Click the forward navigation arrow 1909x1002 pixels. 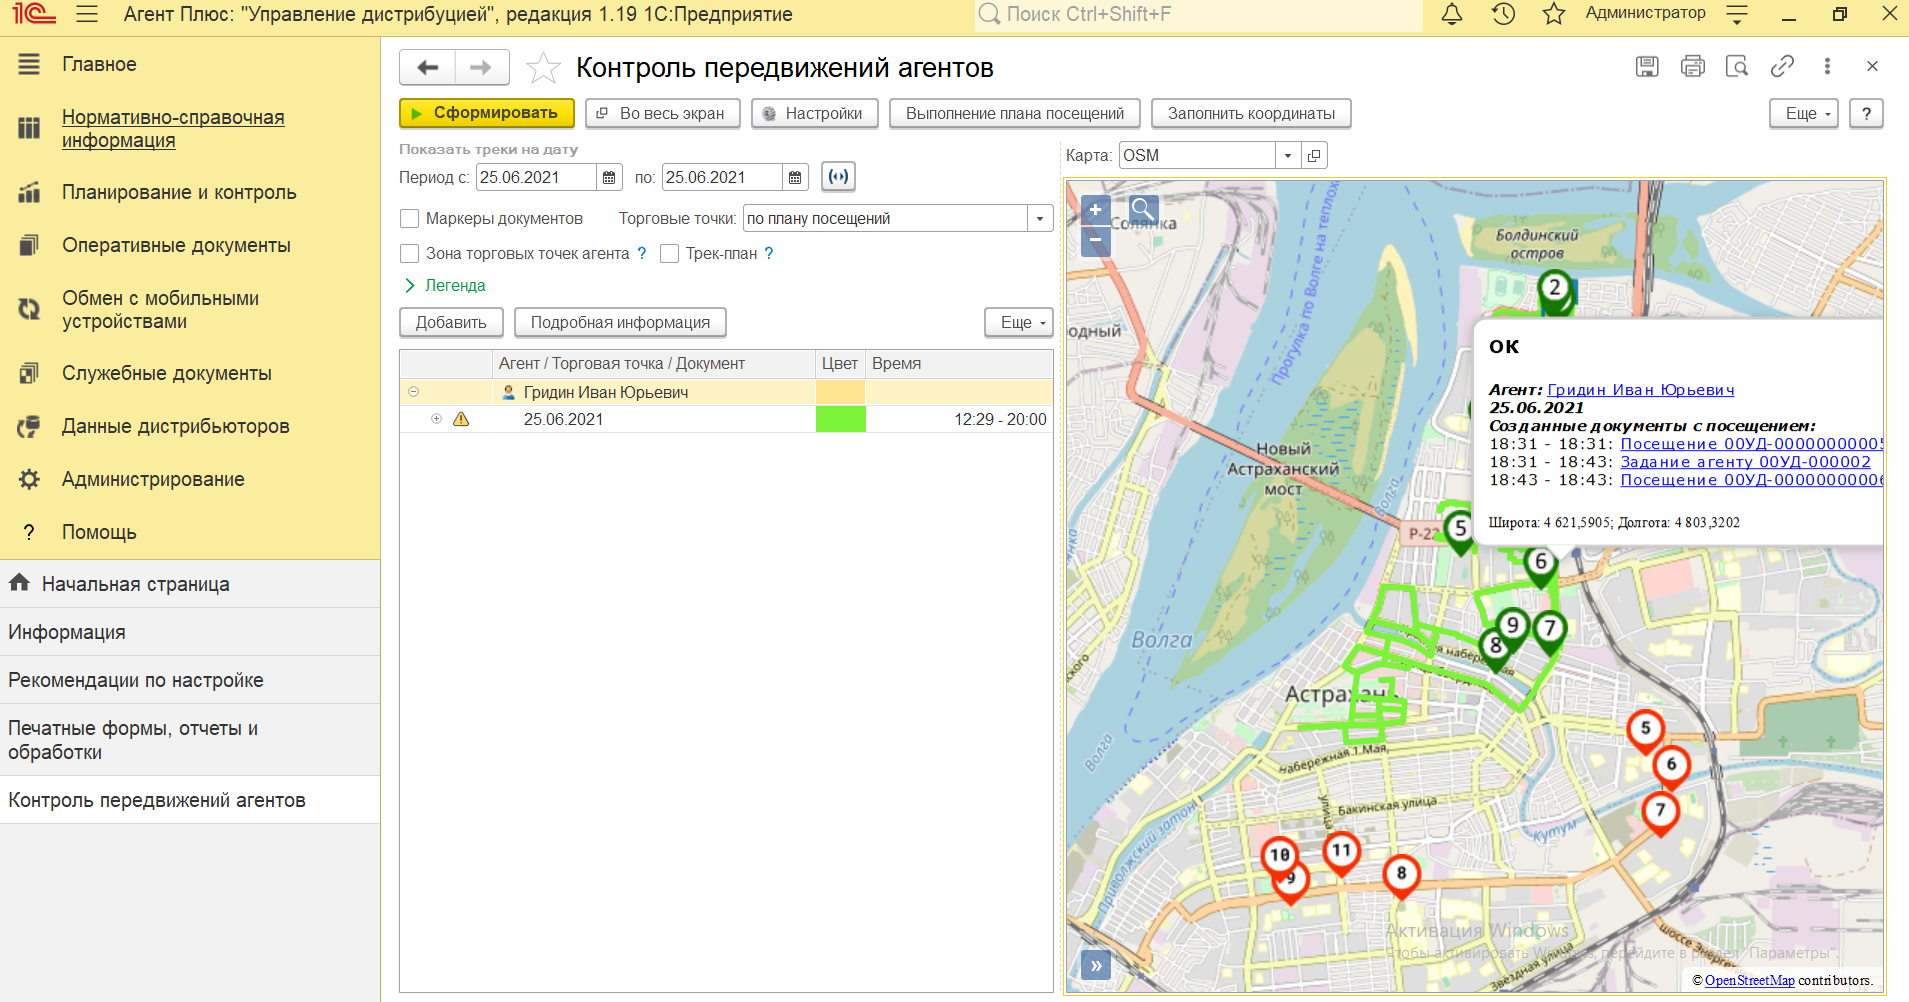[x=481, y=67]
